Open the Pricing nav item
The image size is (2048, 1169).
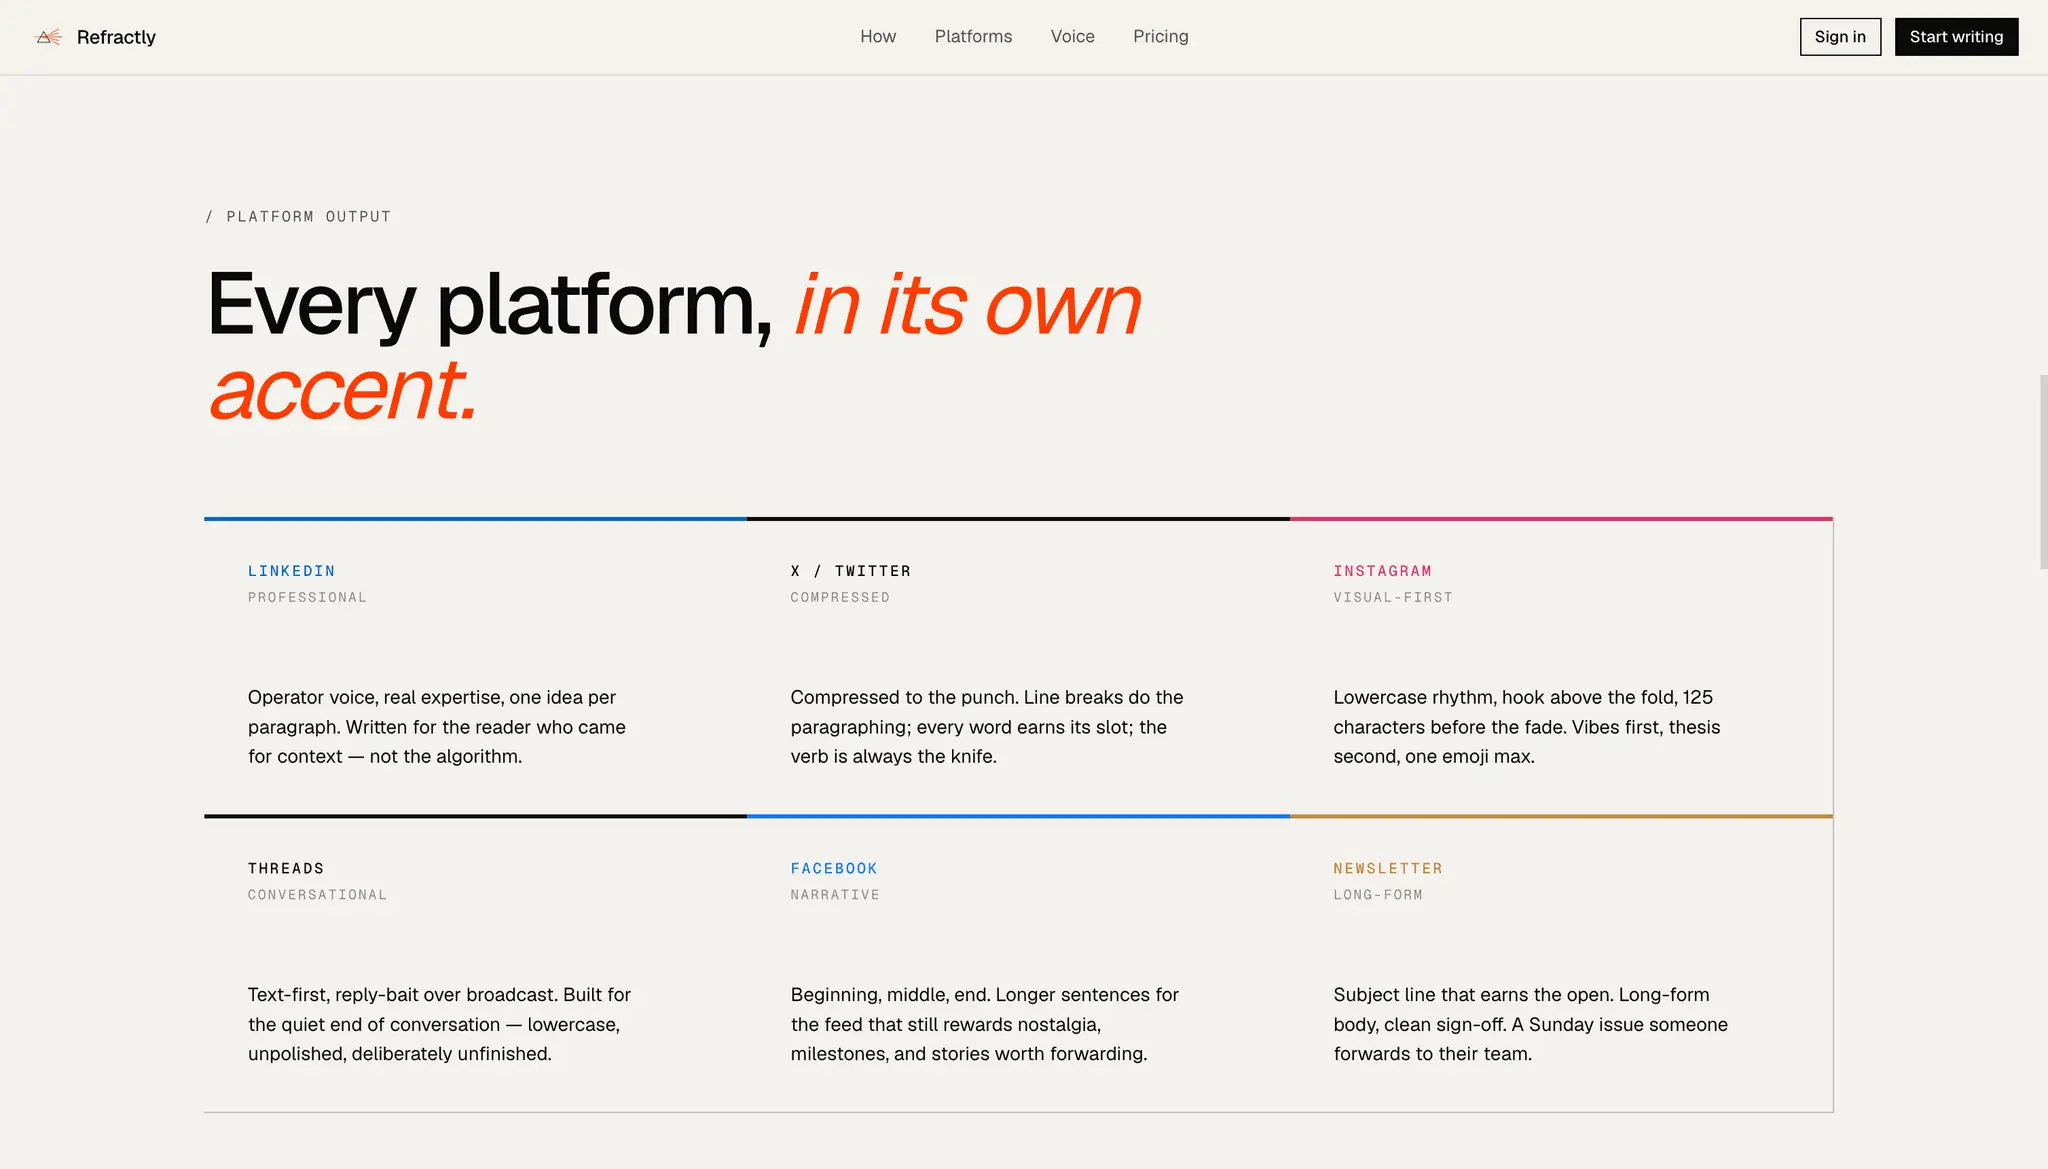click(1160, 36)
